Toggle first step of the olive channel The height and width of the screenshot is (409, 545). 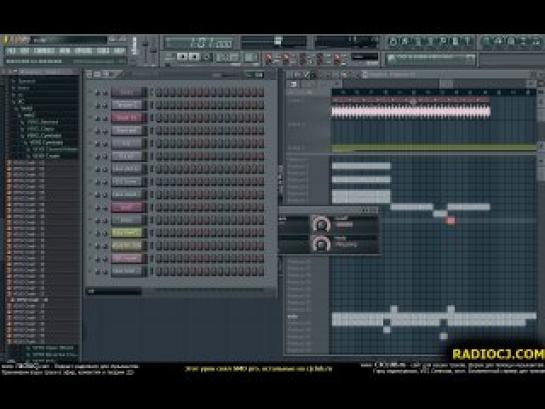pyautogui.click(x=159, y=245)
